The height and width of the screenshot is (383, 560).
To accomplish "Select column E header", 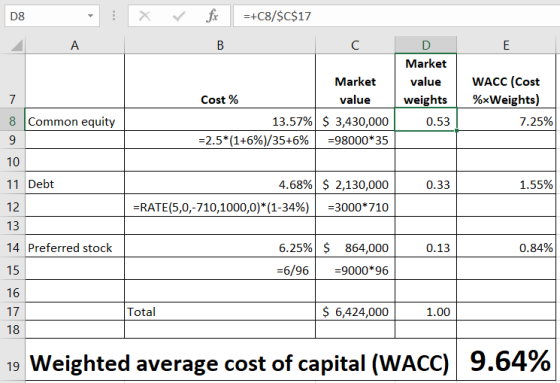I will coord(506,45).
